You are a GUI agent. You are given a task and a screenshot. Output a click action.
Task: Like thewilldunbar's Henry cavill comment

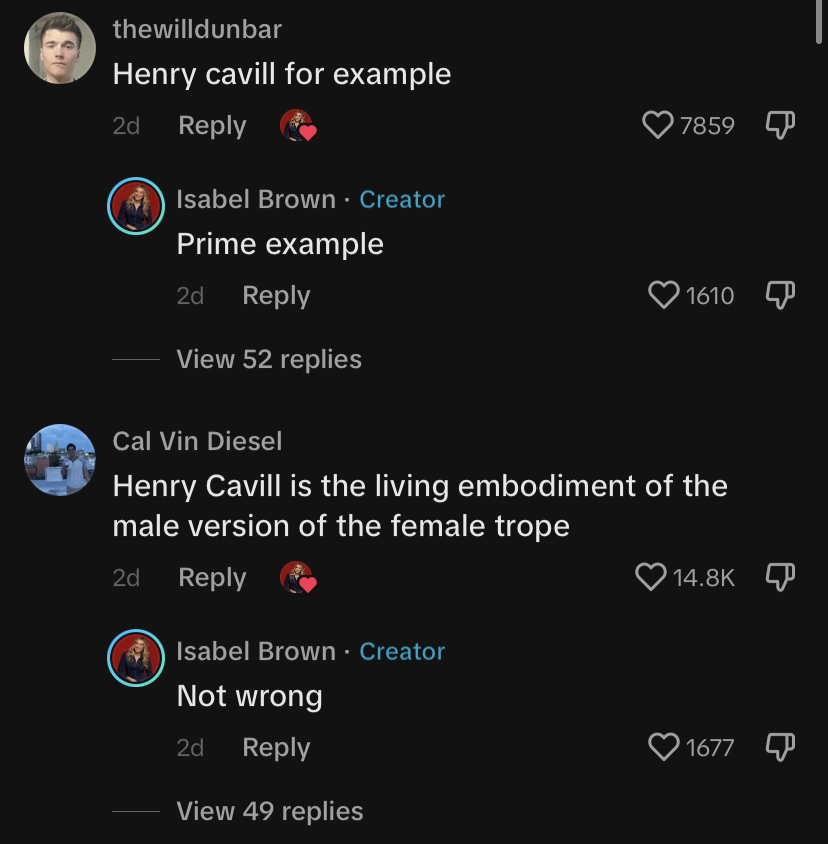pyautogui.click(x=657, y=125)
